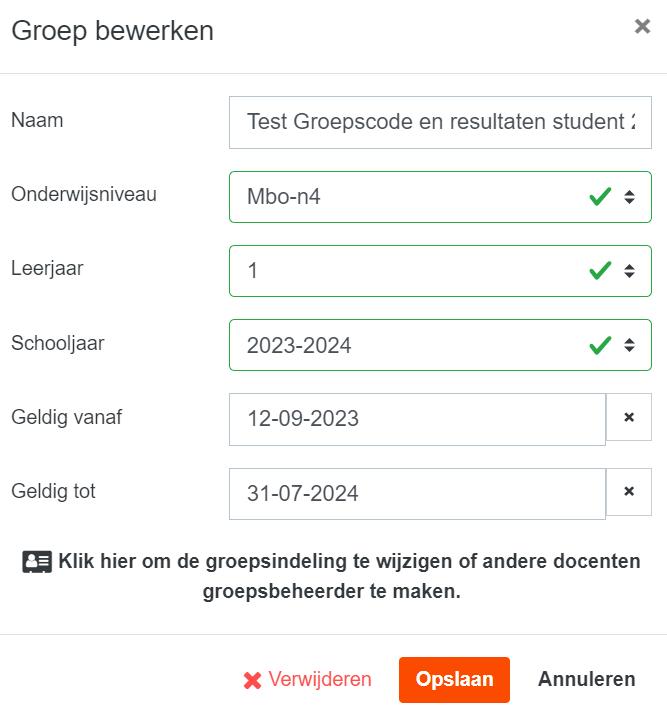Viewport: 667px width, 708px height.
Task: Clear the Geldig vanaf date
Action: tap(629, 417)
